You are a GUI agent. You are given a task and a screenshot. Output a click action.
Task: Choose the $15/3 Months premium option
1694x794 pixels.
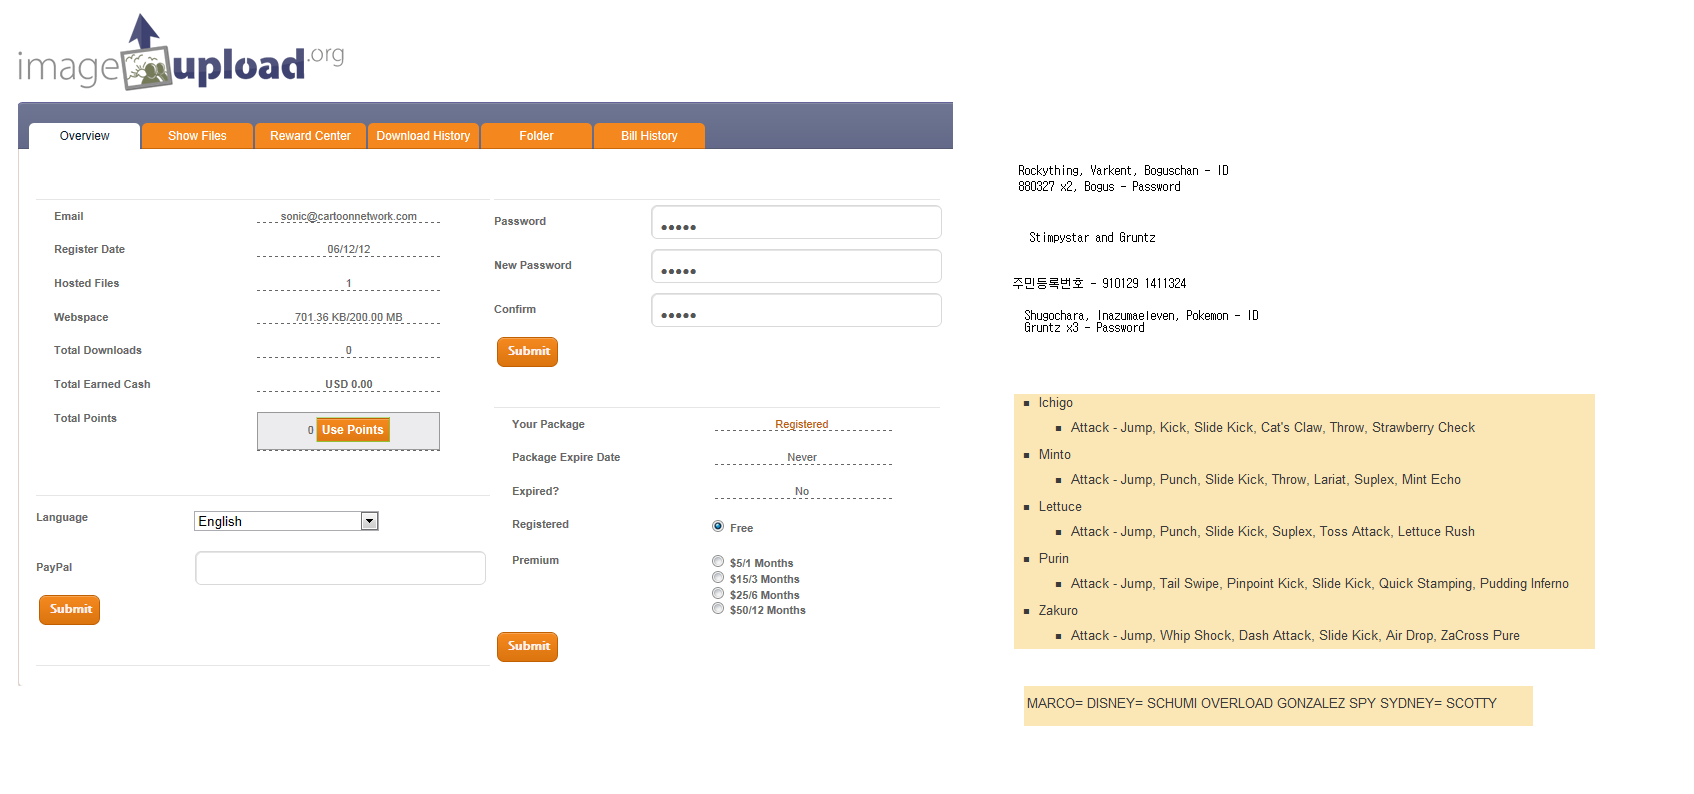718,578
